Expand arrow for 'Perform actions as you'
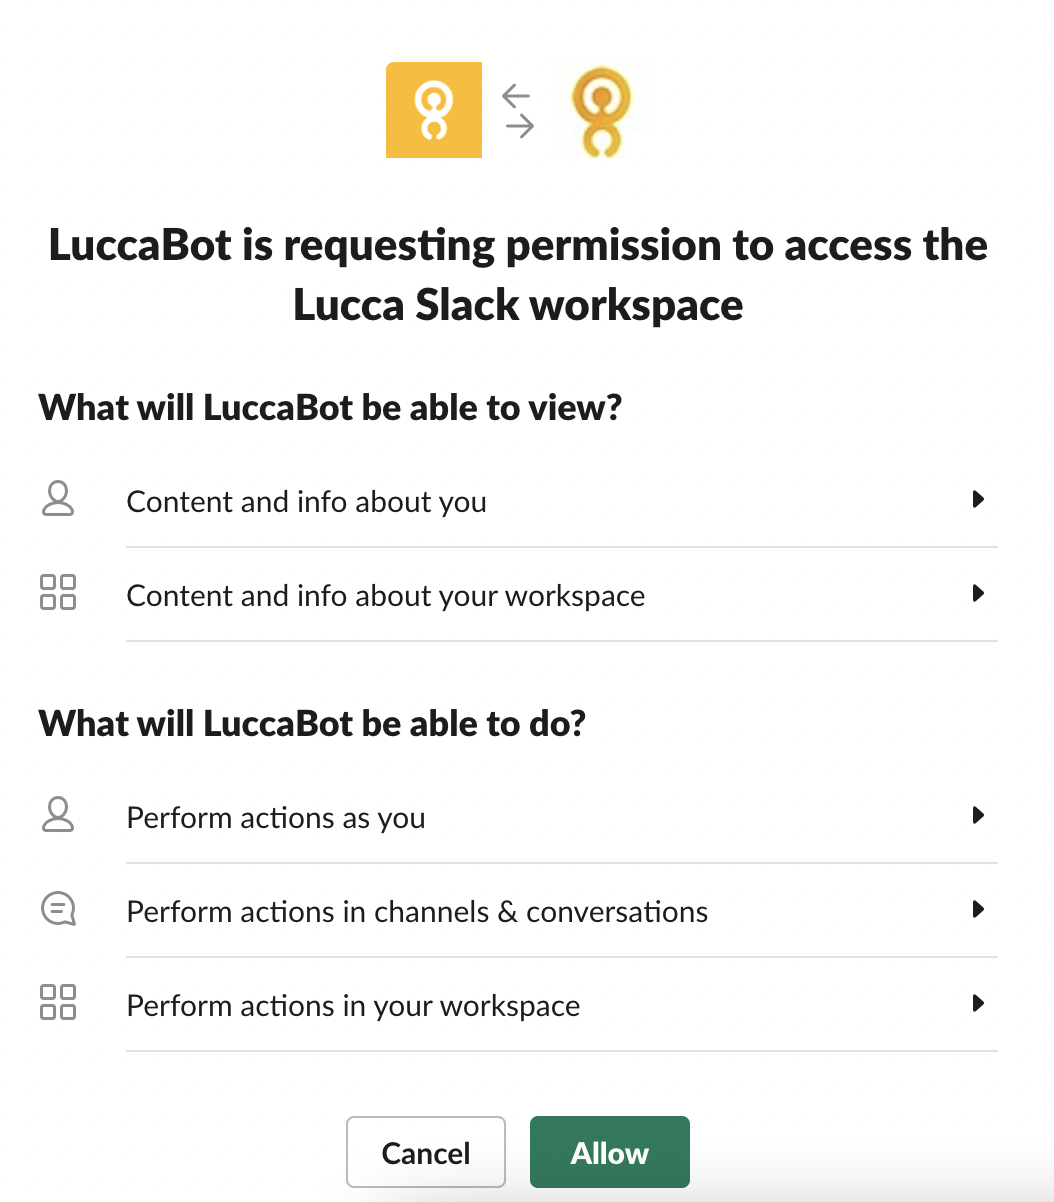This screenshot has height=1202, width=1054. (x=979, y=815)
